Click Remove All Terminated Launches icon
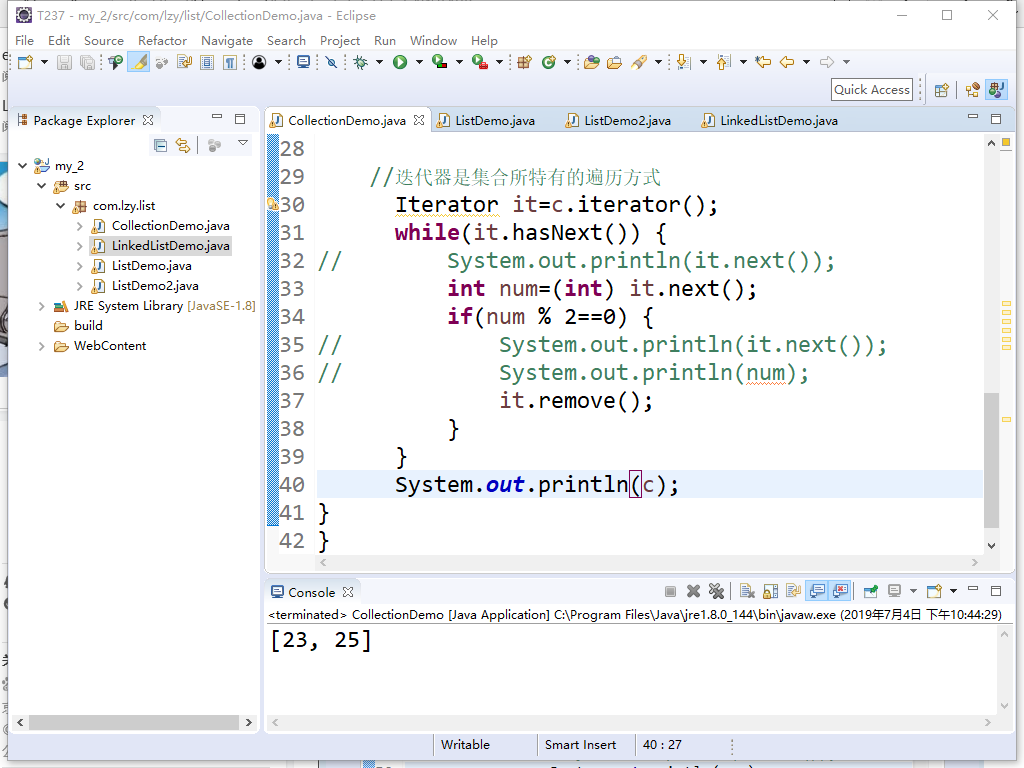1024x768 pixels. click(x=716, y=592)
